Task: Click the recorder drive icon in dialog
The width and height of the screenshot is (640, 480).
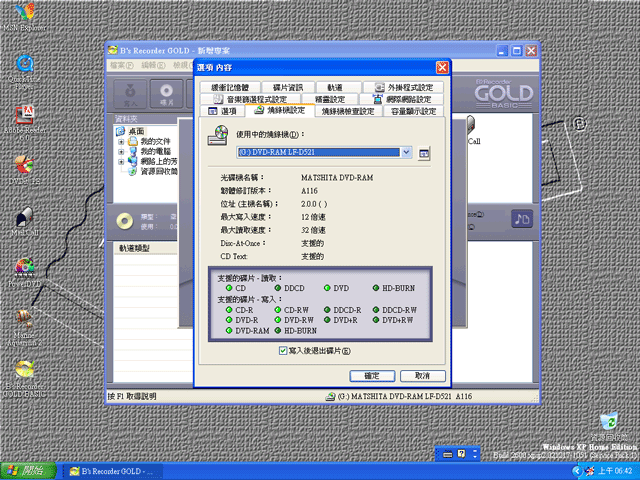Action: click(x=218, y=136)
